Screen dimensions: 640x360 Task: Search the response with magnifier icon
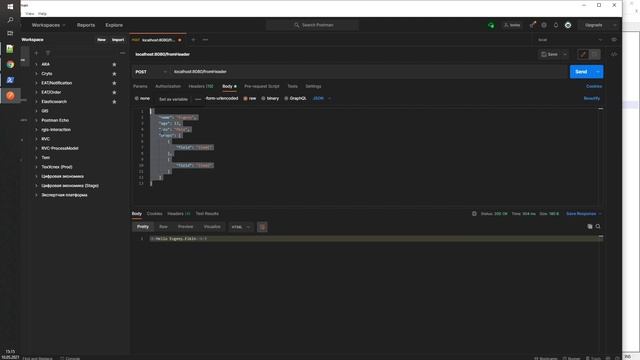(598, 227)
